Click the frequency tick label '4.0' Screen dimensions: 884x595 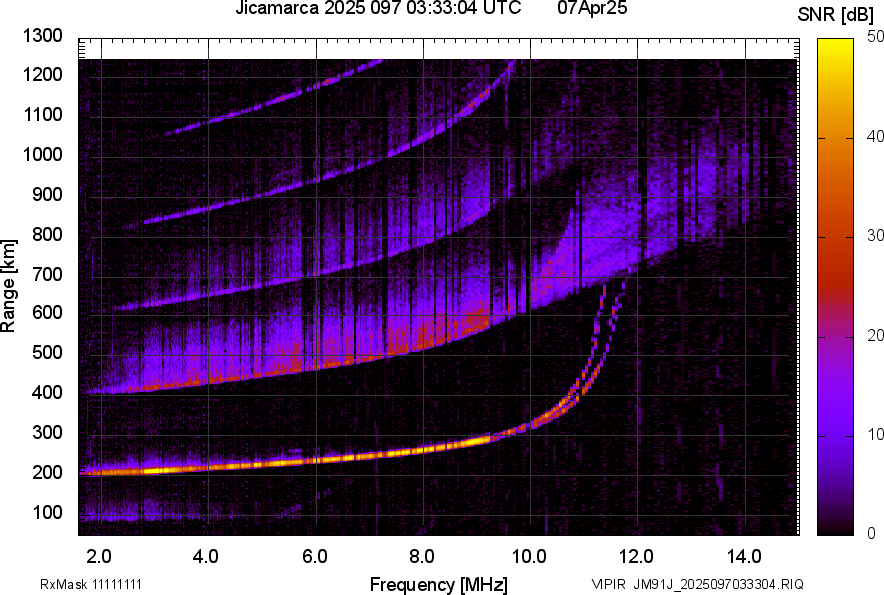(206, 557)
